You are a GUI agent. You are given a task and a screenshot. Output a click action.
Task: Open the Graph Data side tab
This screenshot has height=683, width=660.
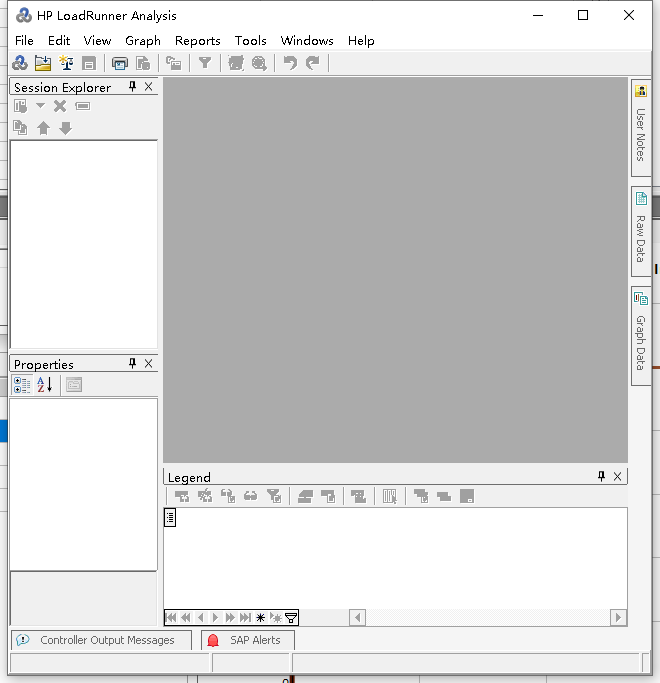click(x=641, y=335)
